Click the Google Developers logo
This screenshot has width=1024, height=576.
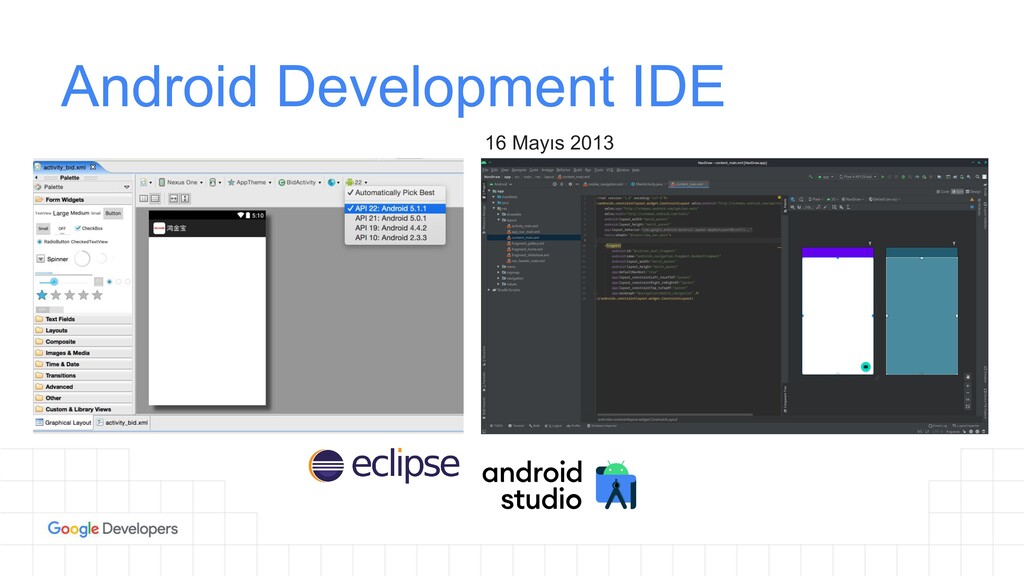112,528
